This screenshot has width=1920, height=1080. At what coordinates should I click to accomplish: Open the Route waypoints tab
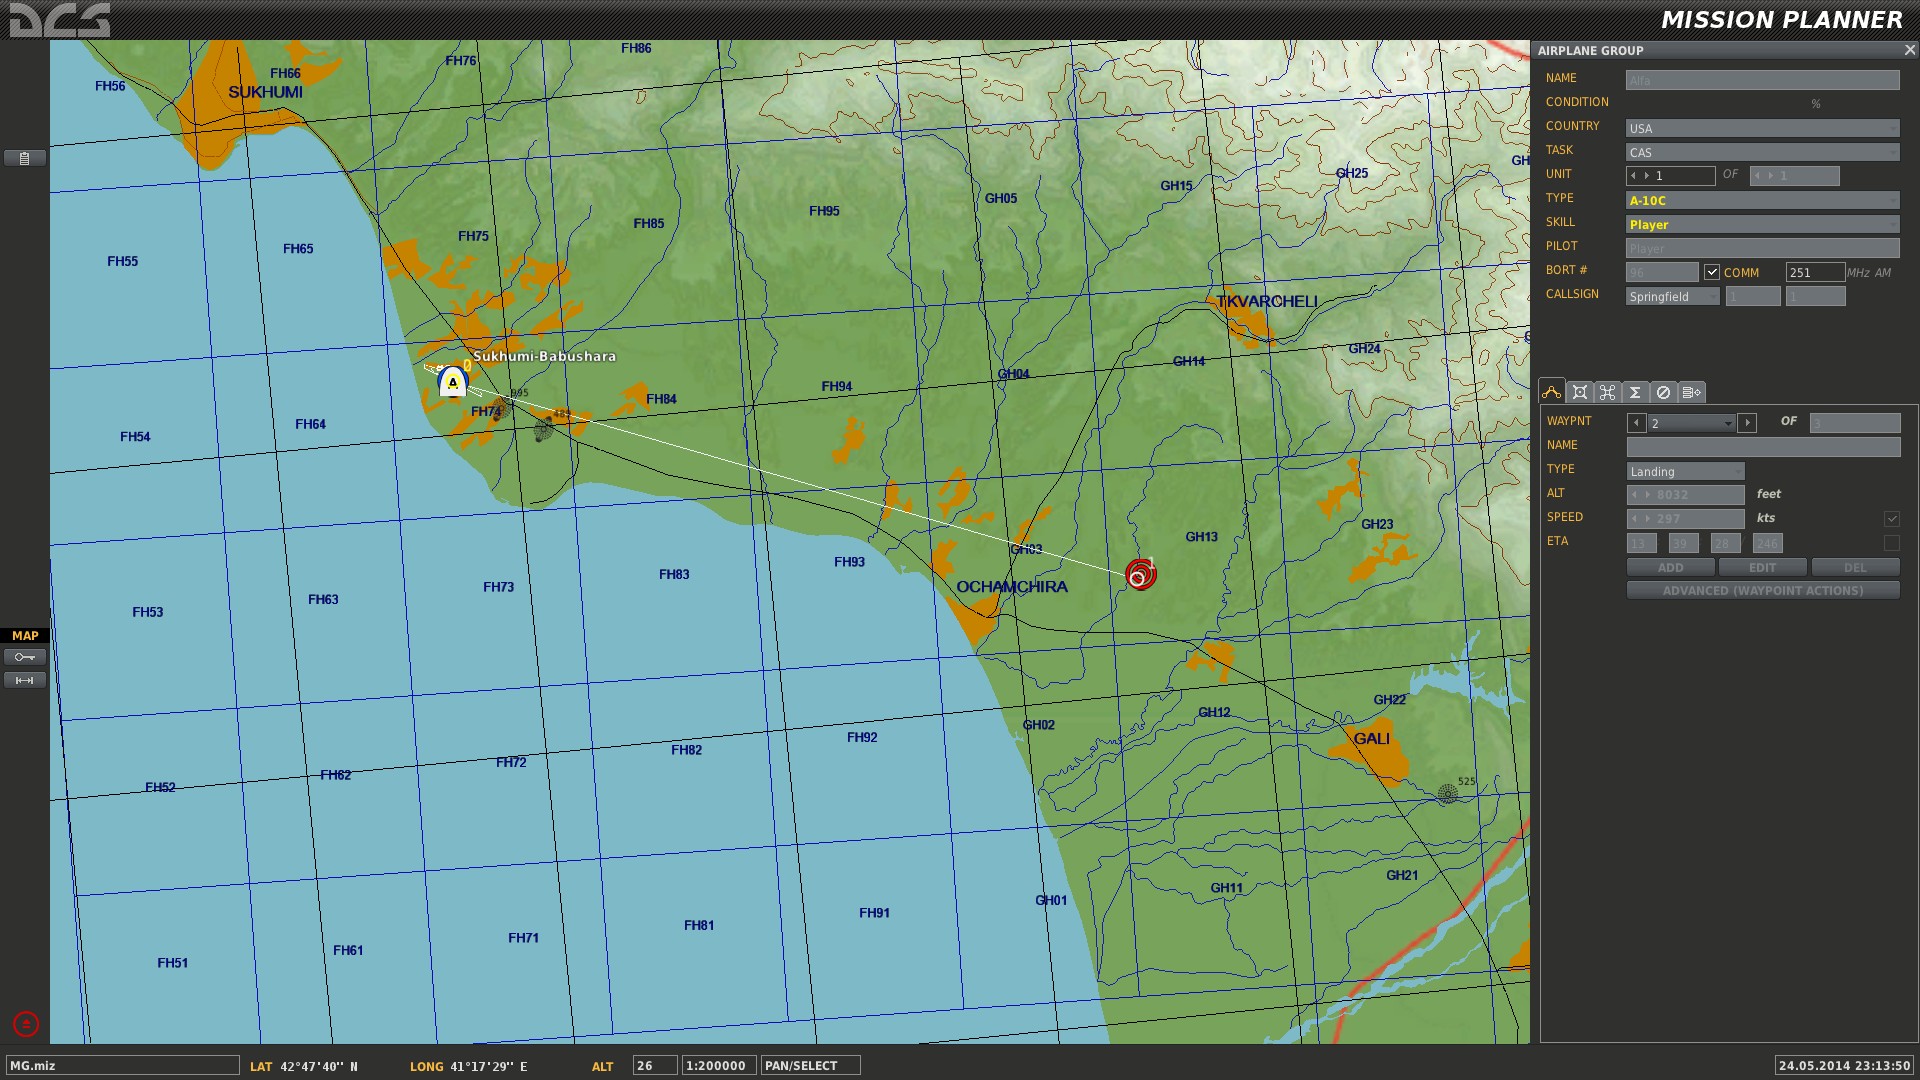coord(1552,392)
